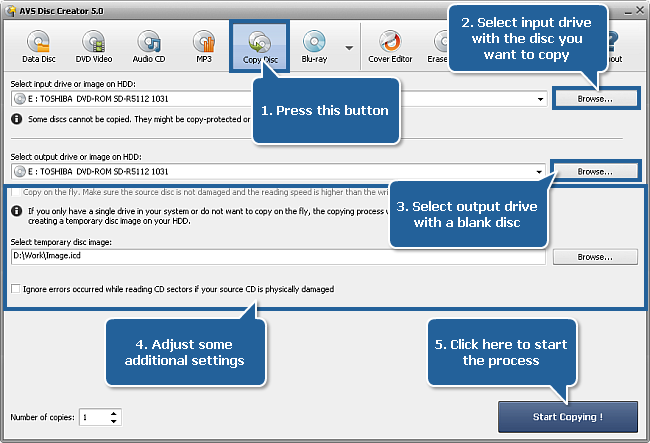Click the 'Select input drive or image on HDD:' label

click(73, 84)
